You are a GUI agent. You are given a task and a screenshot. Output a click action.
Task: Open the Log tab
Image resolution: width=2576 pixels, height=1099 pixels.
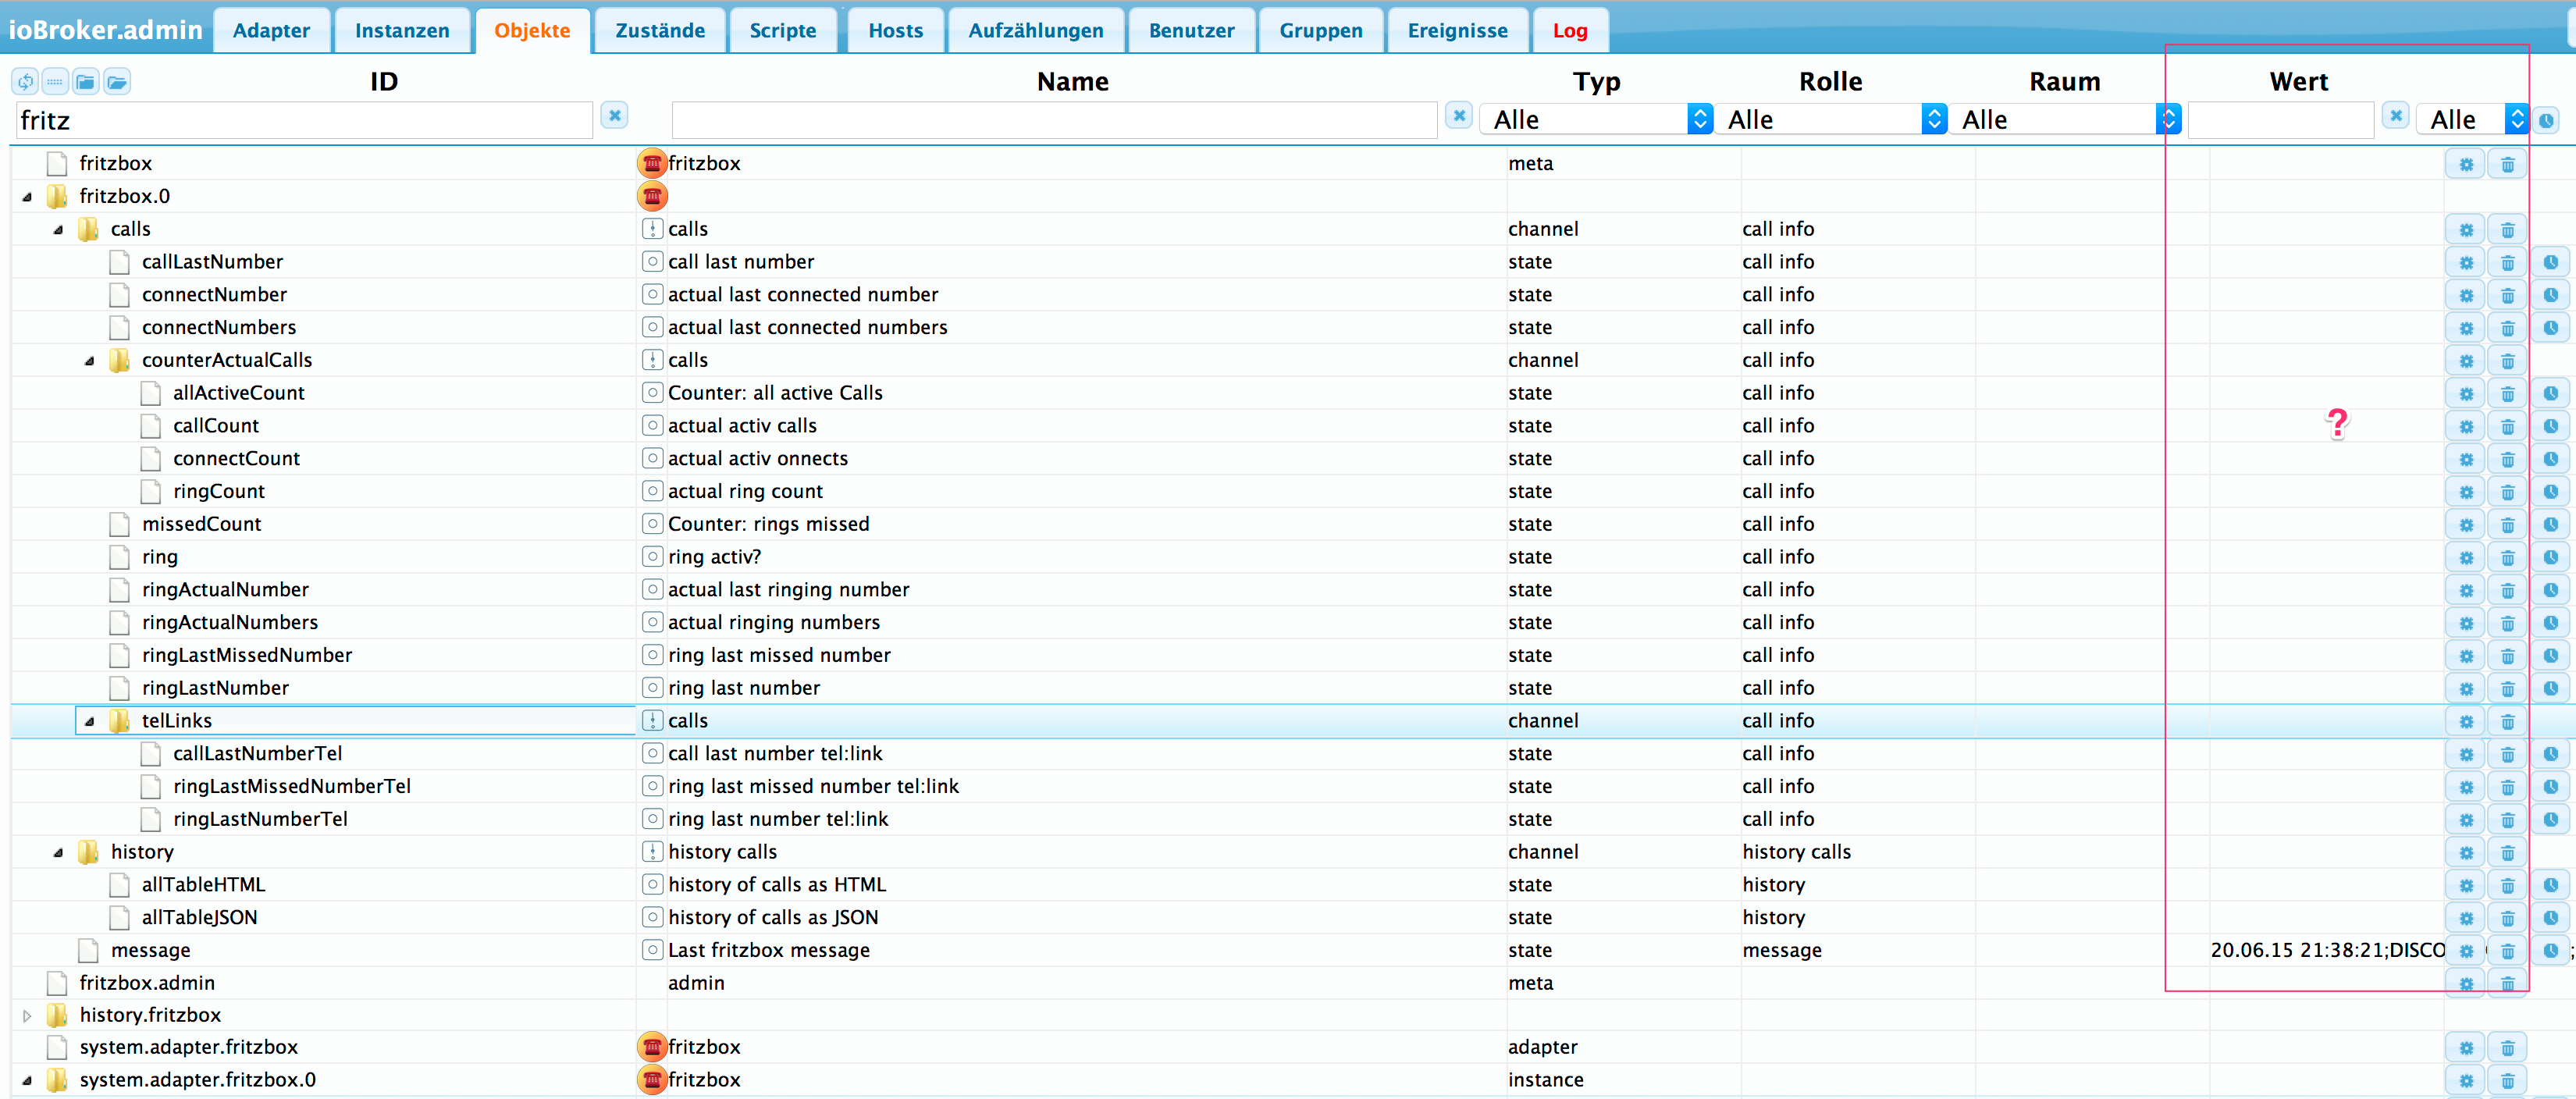click(x=1570, y=31)
